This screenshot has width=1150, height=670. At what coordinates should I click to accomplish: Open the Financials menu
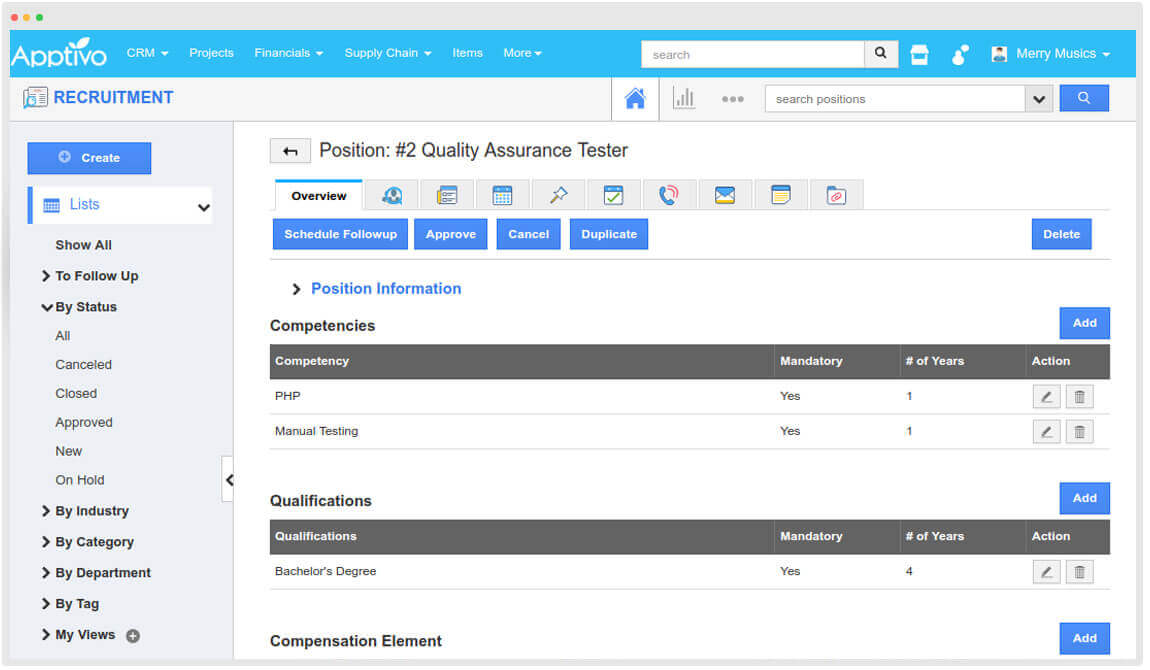(x=288, y=53)
